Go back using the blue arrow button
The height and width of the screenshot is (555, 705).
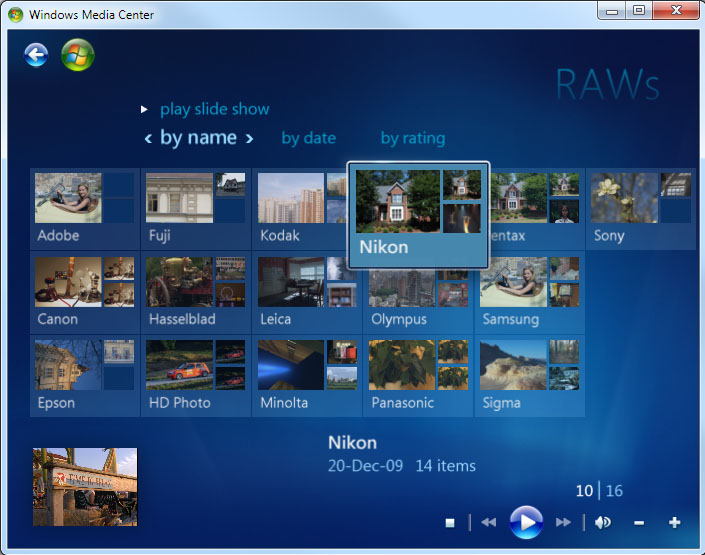(36, 55)
